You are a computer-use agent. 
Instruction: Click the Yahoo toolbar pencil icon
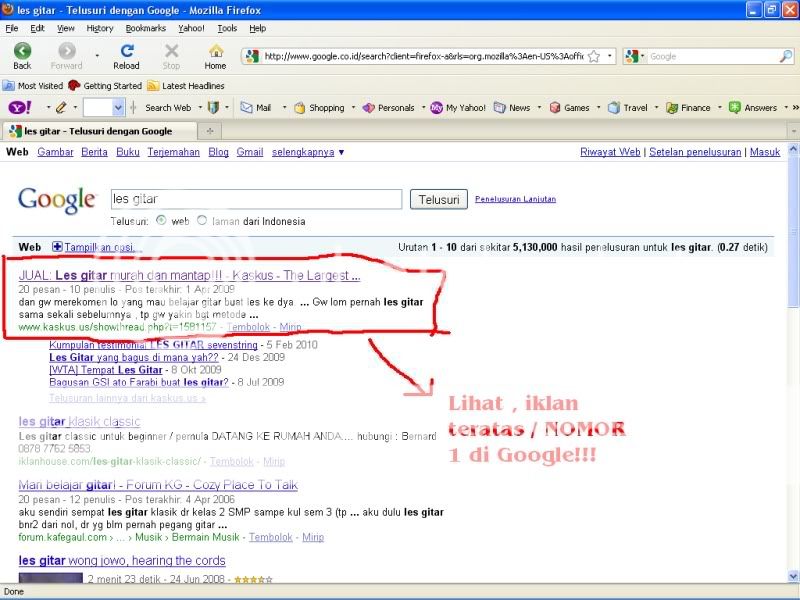coord(61,107)
